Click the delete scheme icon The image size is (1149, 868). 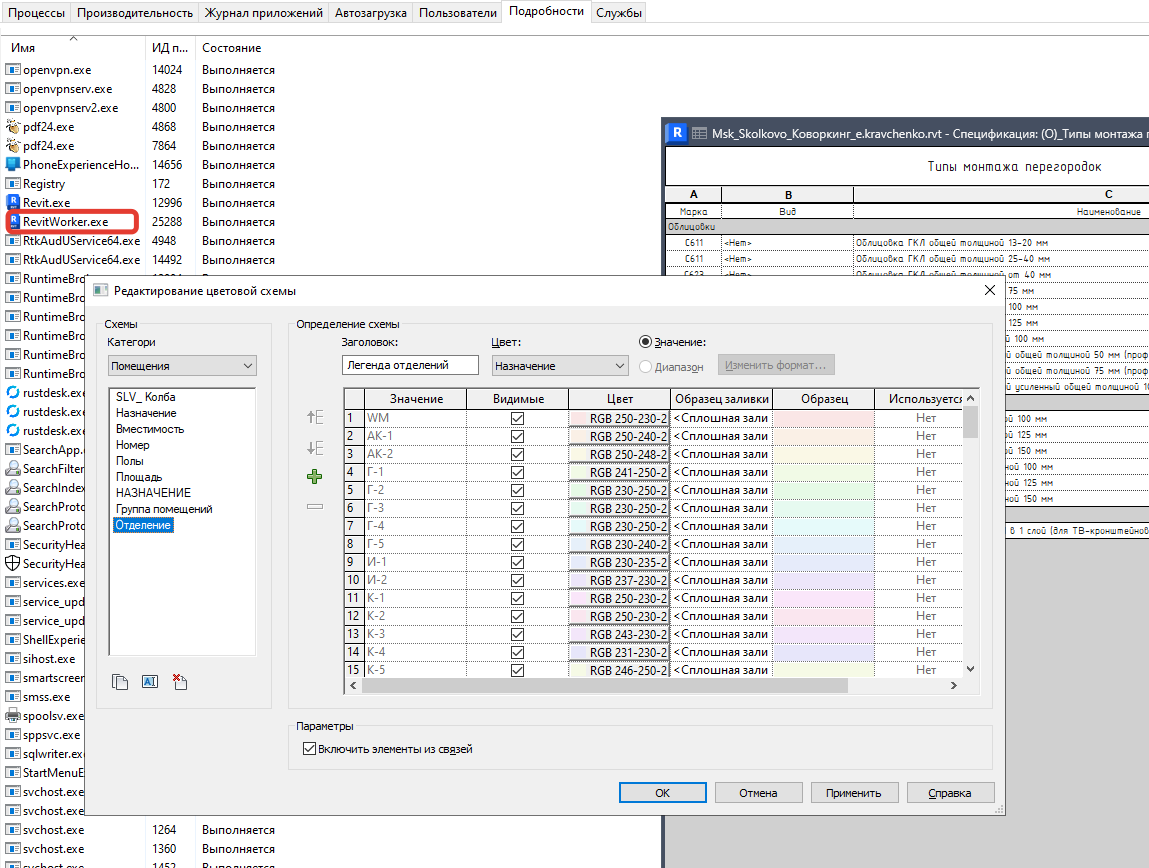pos(180,682)
